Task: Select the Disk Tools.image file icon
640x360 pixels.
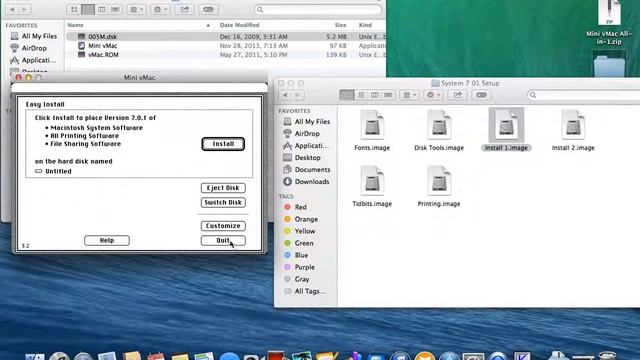Action: [x=439, y=125]
